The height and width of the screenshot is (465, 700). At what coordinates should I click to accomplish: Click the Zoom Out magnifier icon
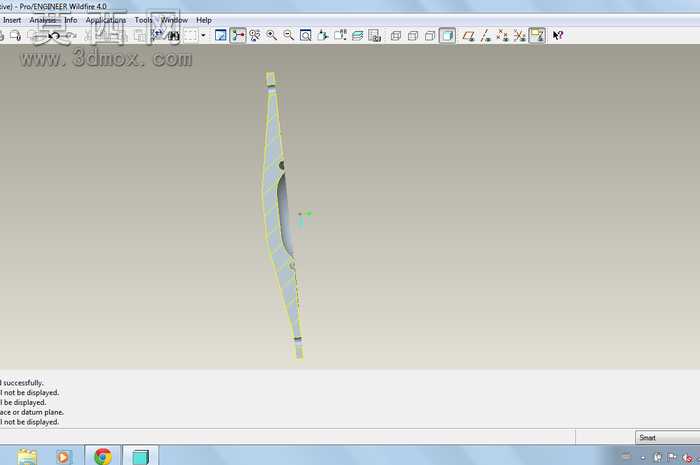point(289,36)
